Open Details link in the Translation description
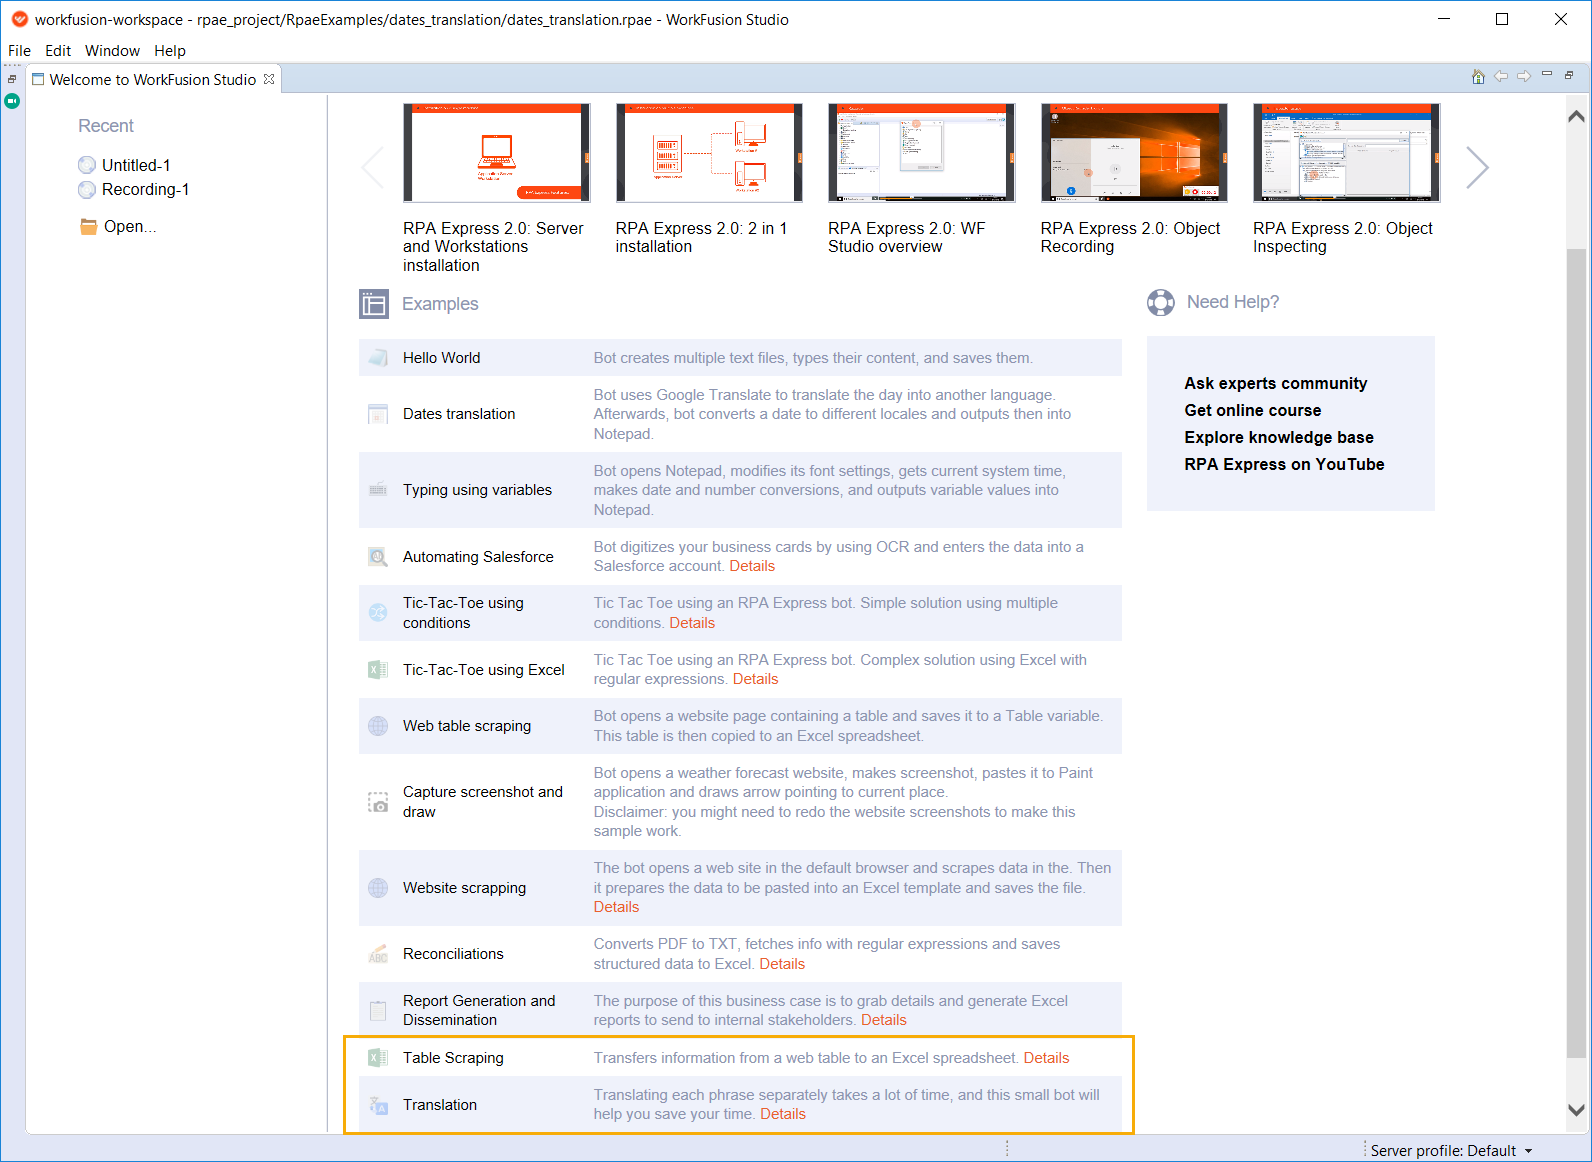 click(x=783, y=1114)
